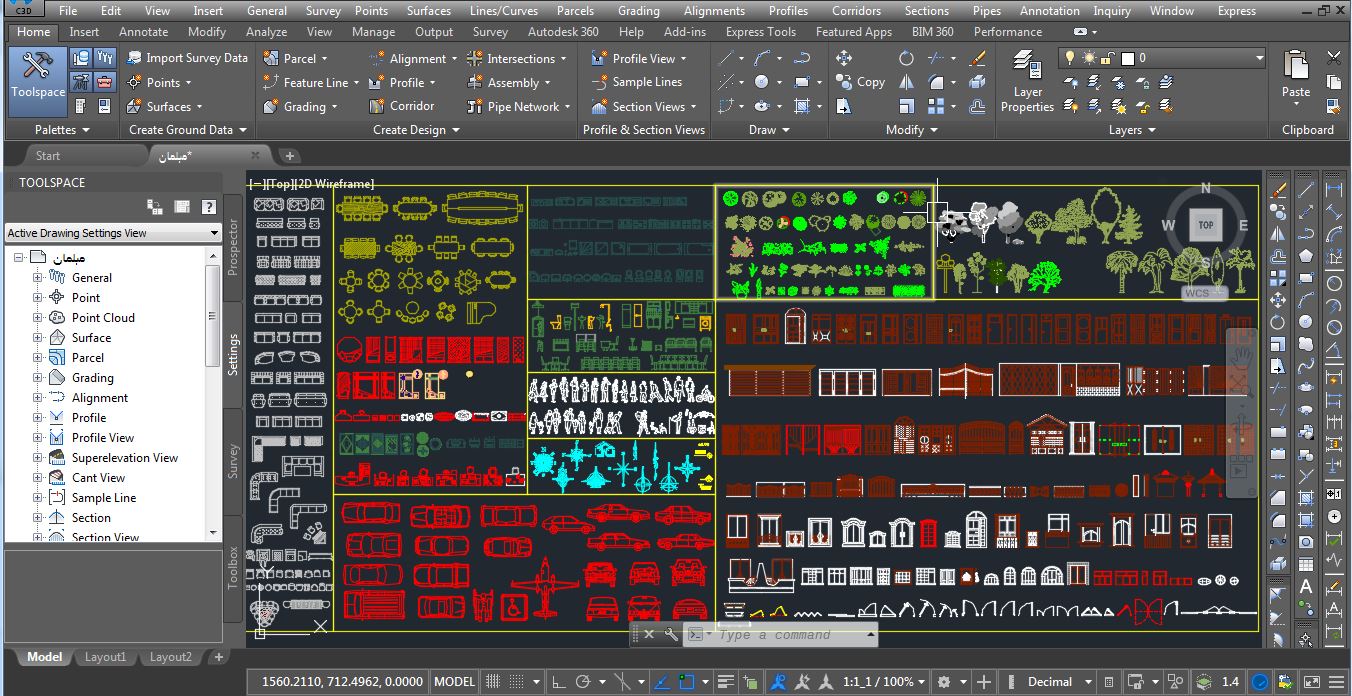
Task: Select the Corridor tool in Create Design
Action: (401, 106)
